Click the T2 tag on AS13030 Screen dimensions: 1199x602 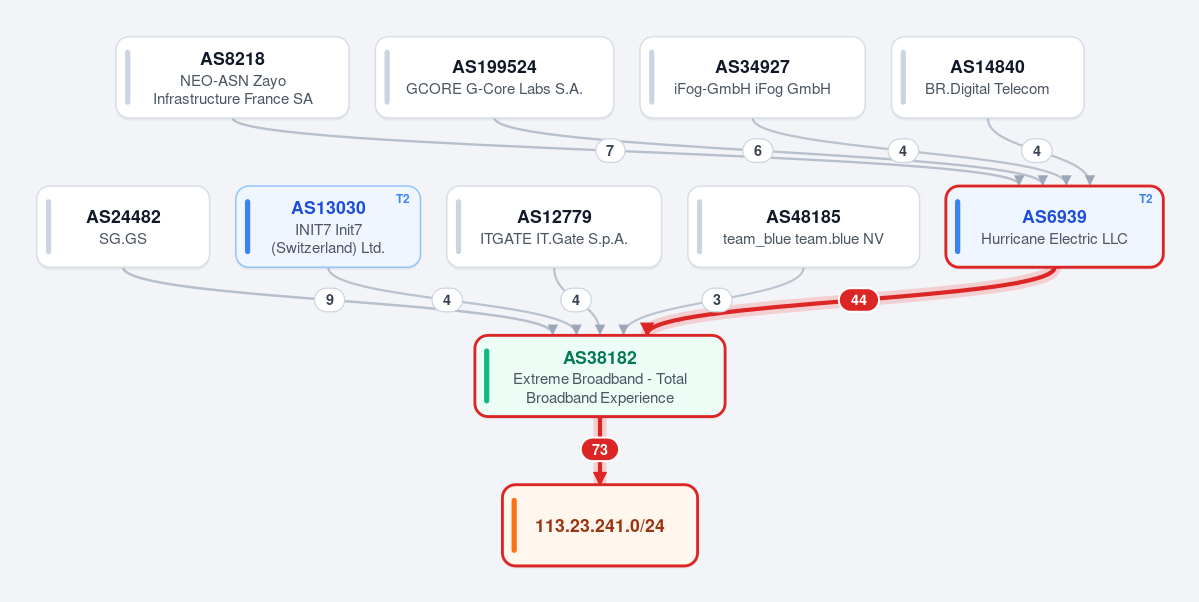403,199
